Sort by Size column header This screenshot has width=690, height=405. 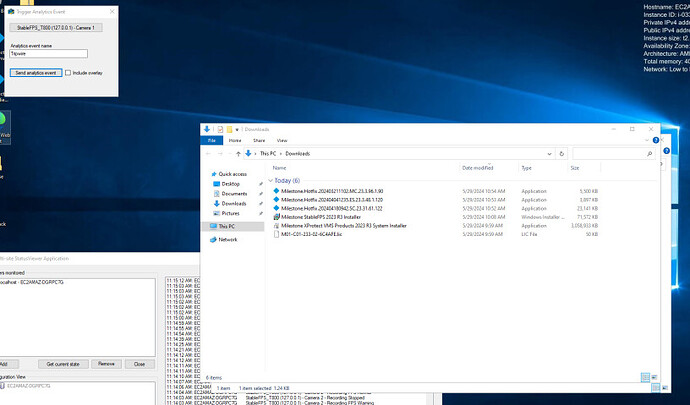(575, 168)
